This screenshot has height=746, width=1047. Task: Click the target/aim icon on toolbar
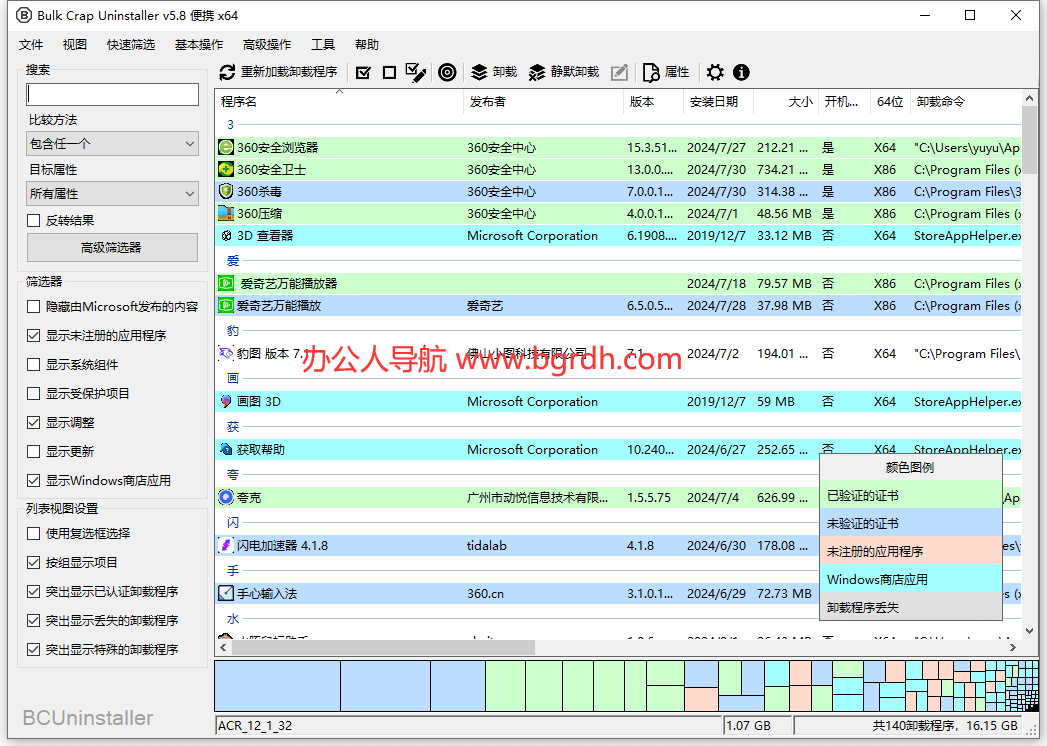click(x=447, y=72)
